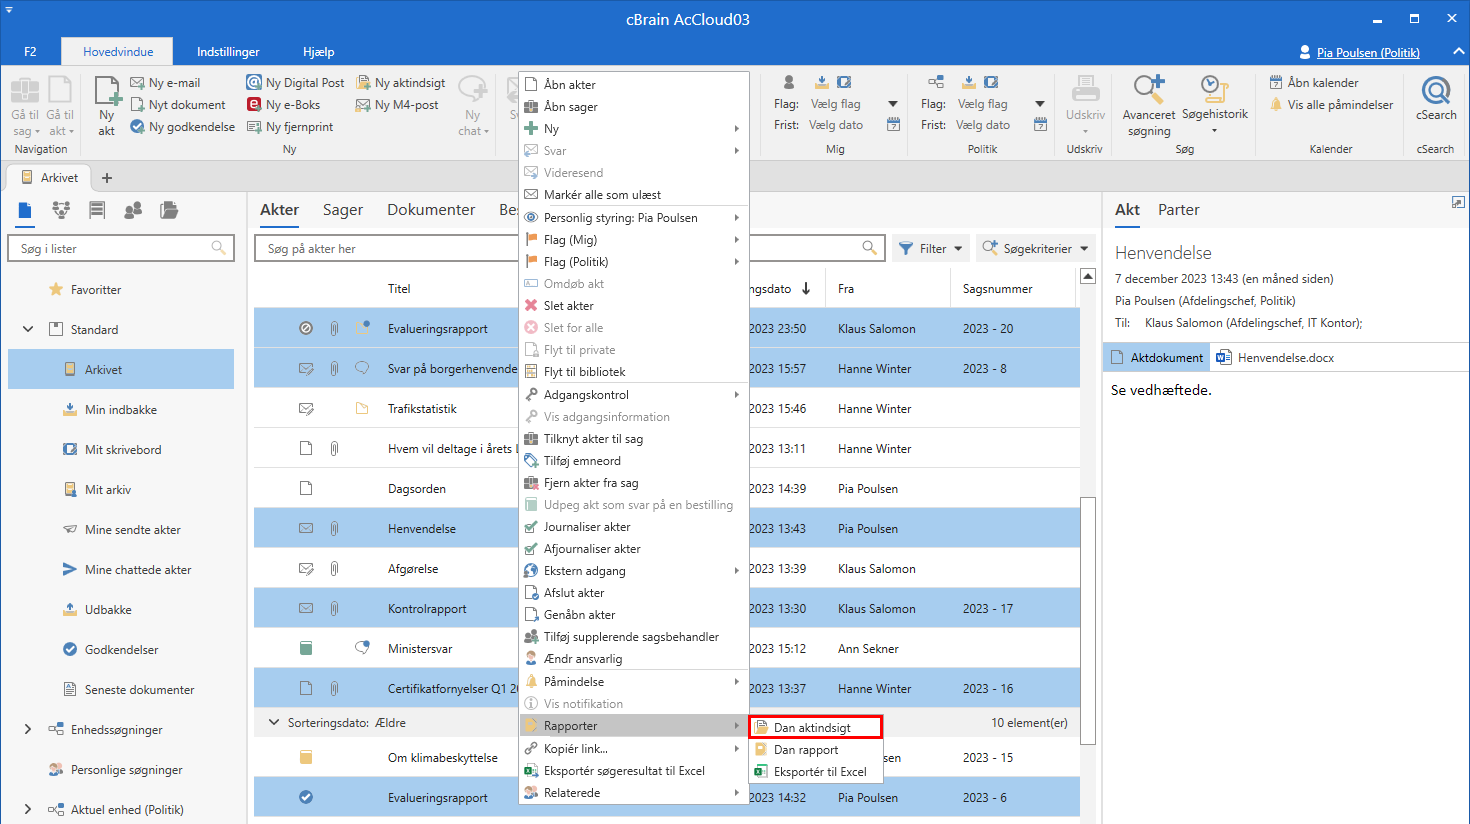Viewport: 1470px width, 824px height.
Task: Open Ny Digital Post
Action: pos(295,83)
